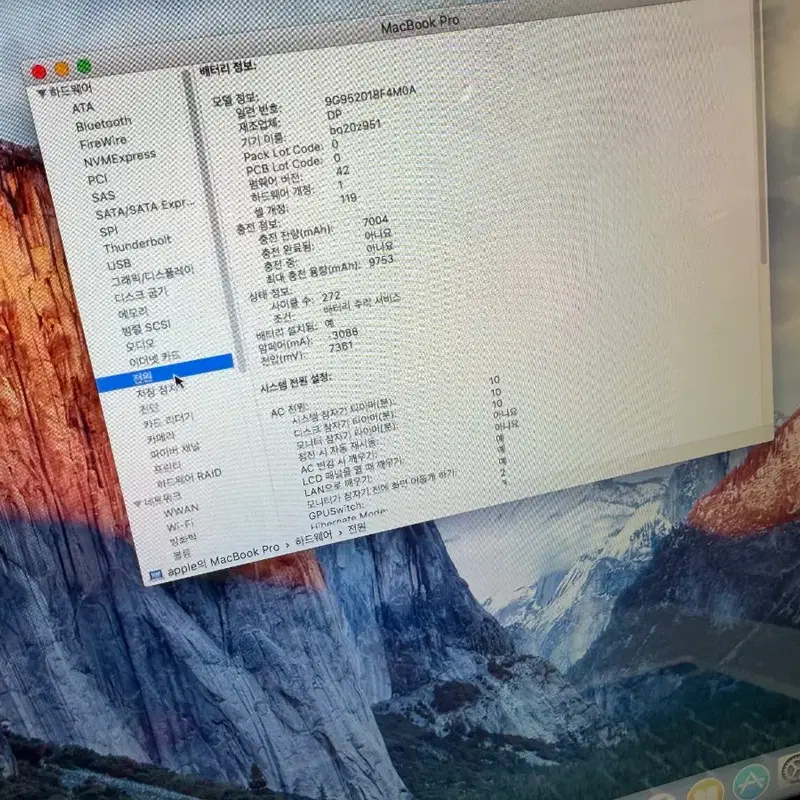
Task: Click the 시스템 전원 설정 heading
Action: pos(296,382)
